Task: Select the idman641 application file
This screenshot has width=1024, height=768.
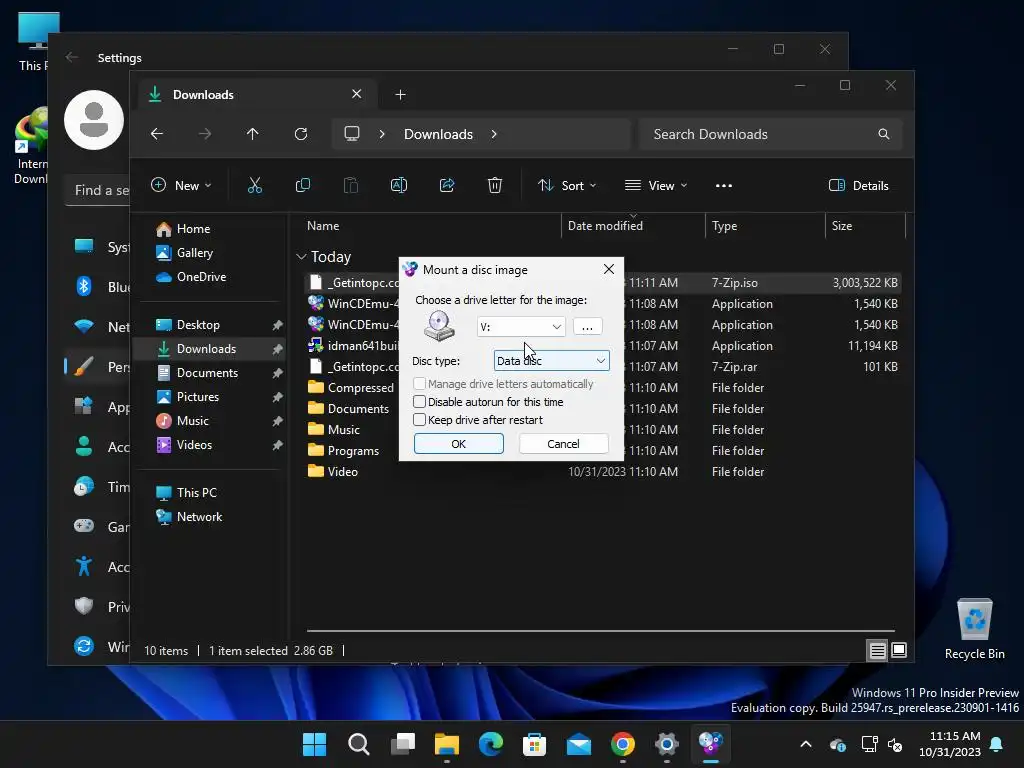Action: [x=601, y=345]
